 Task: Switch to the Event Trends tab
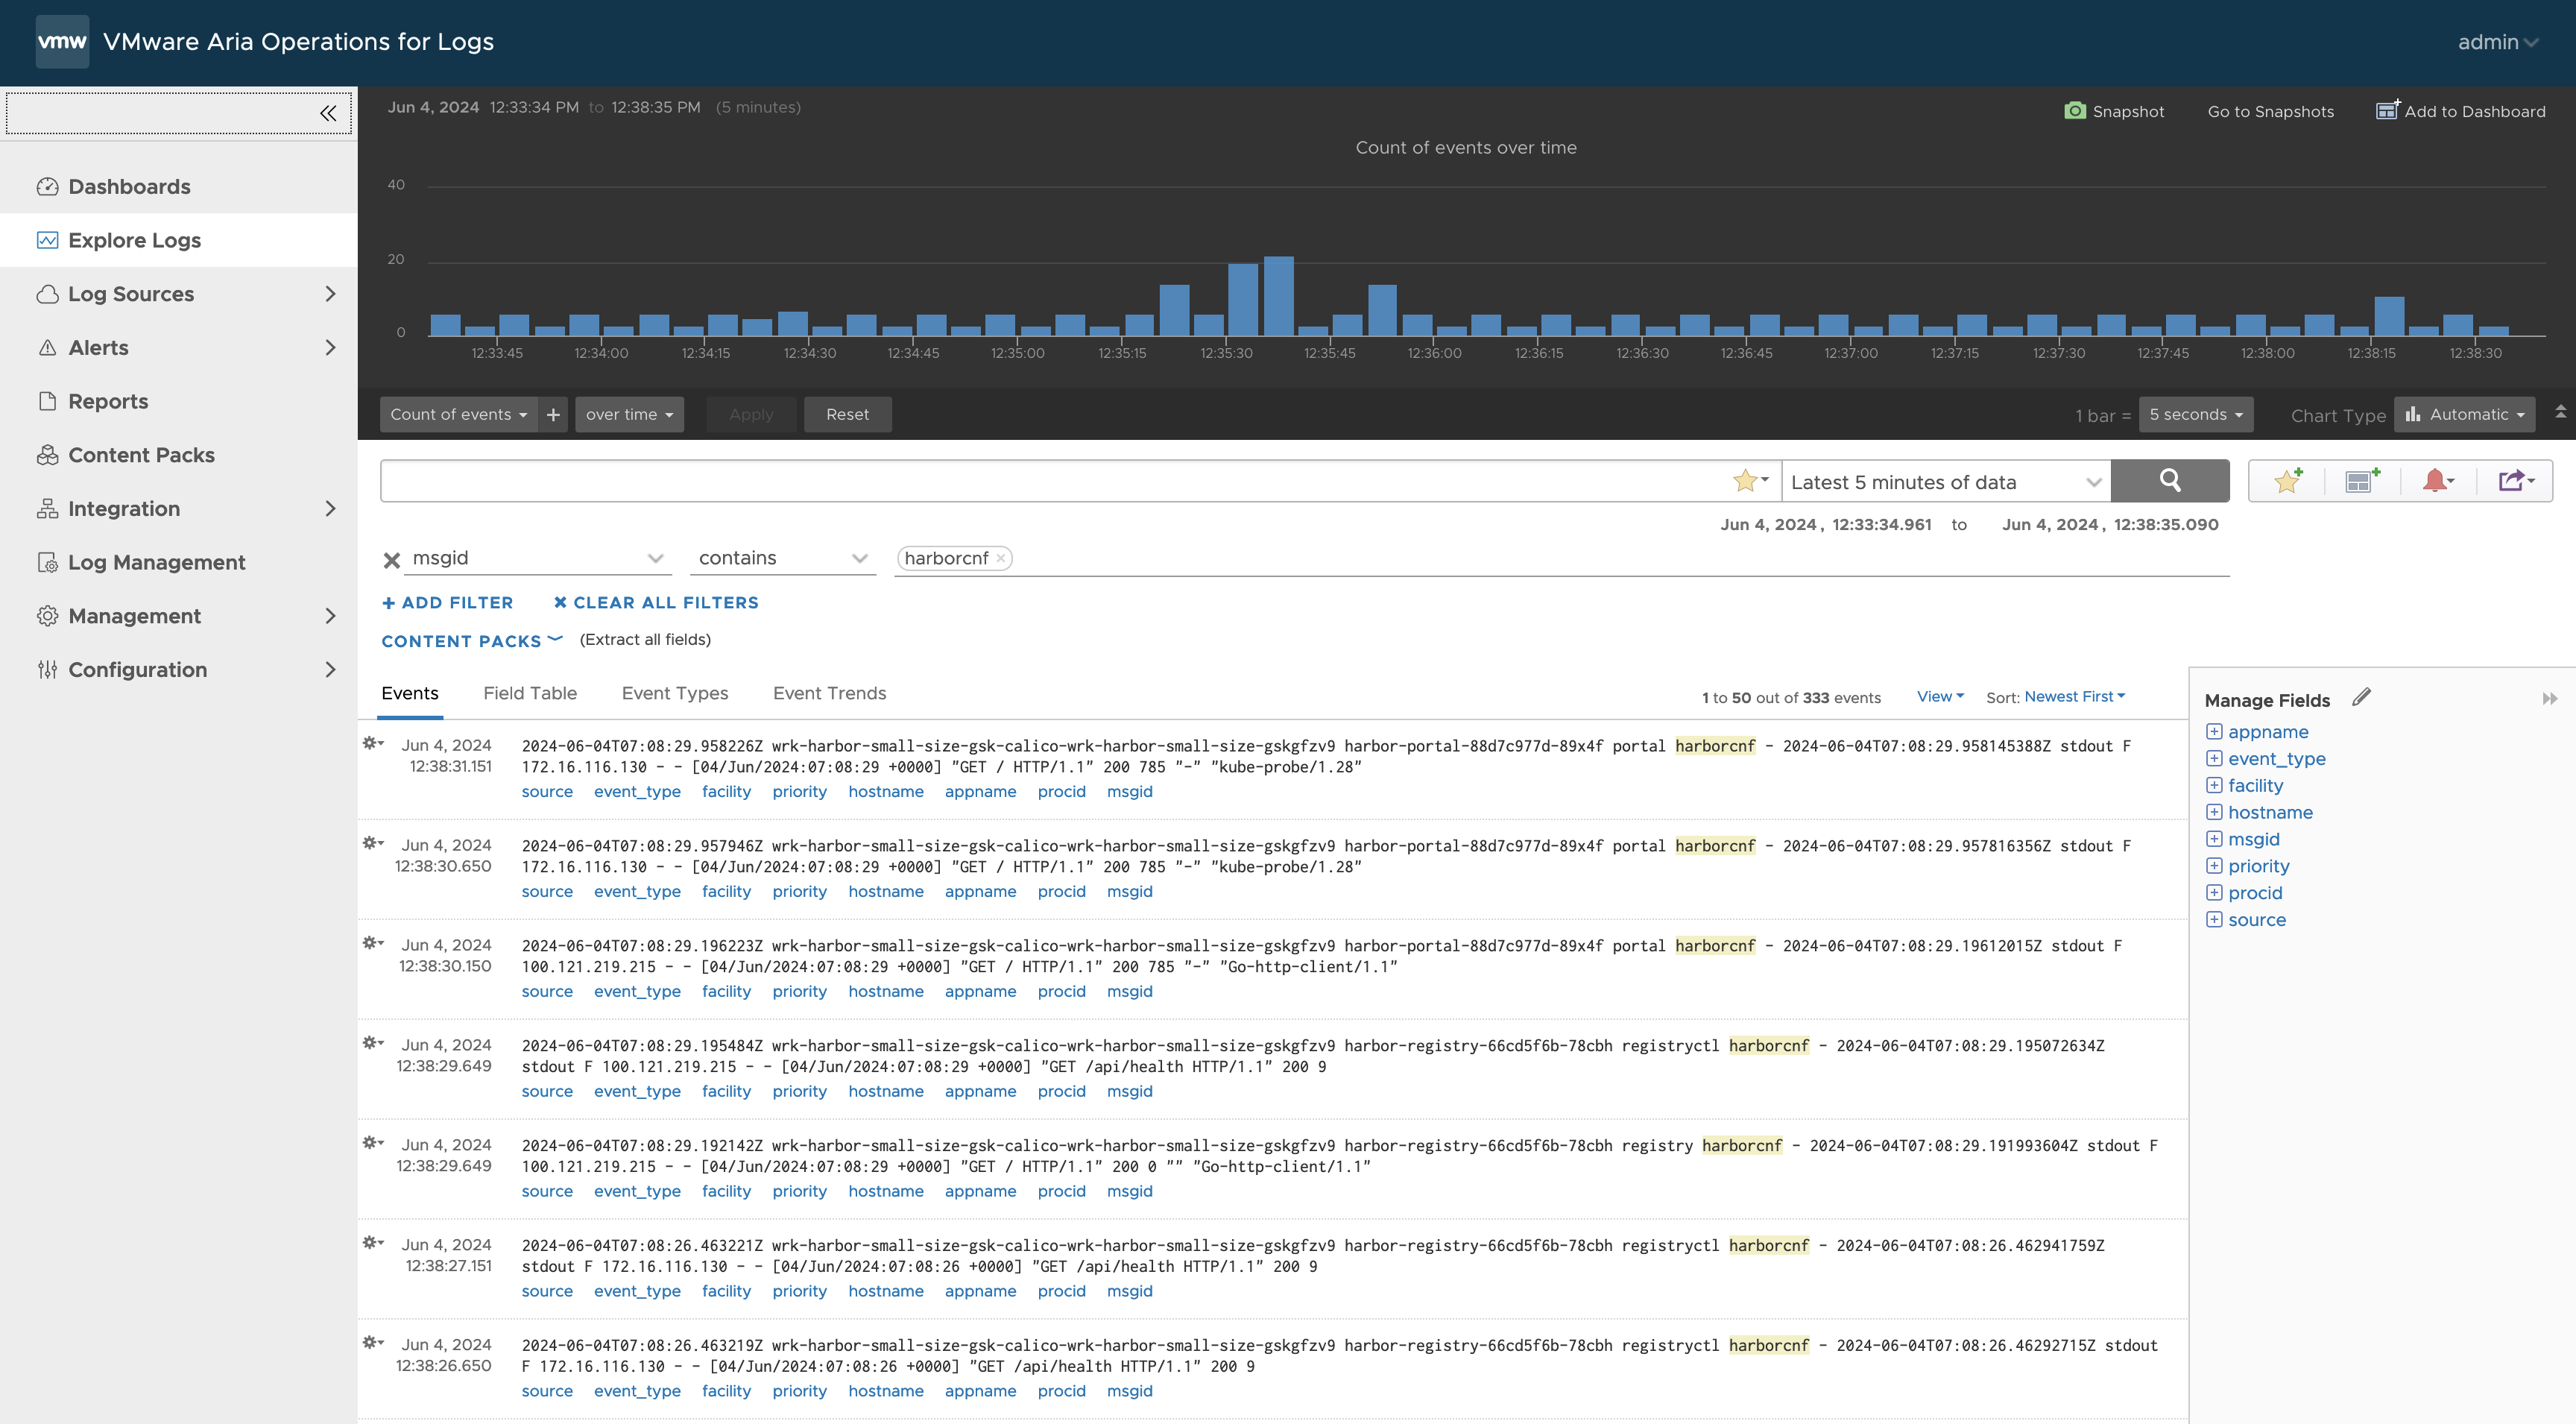click(x=829, y=693)
